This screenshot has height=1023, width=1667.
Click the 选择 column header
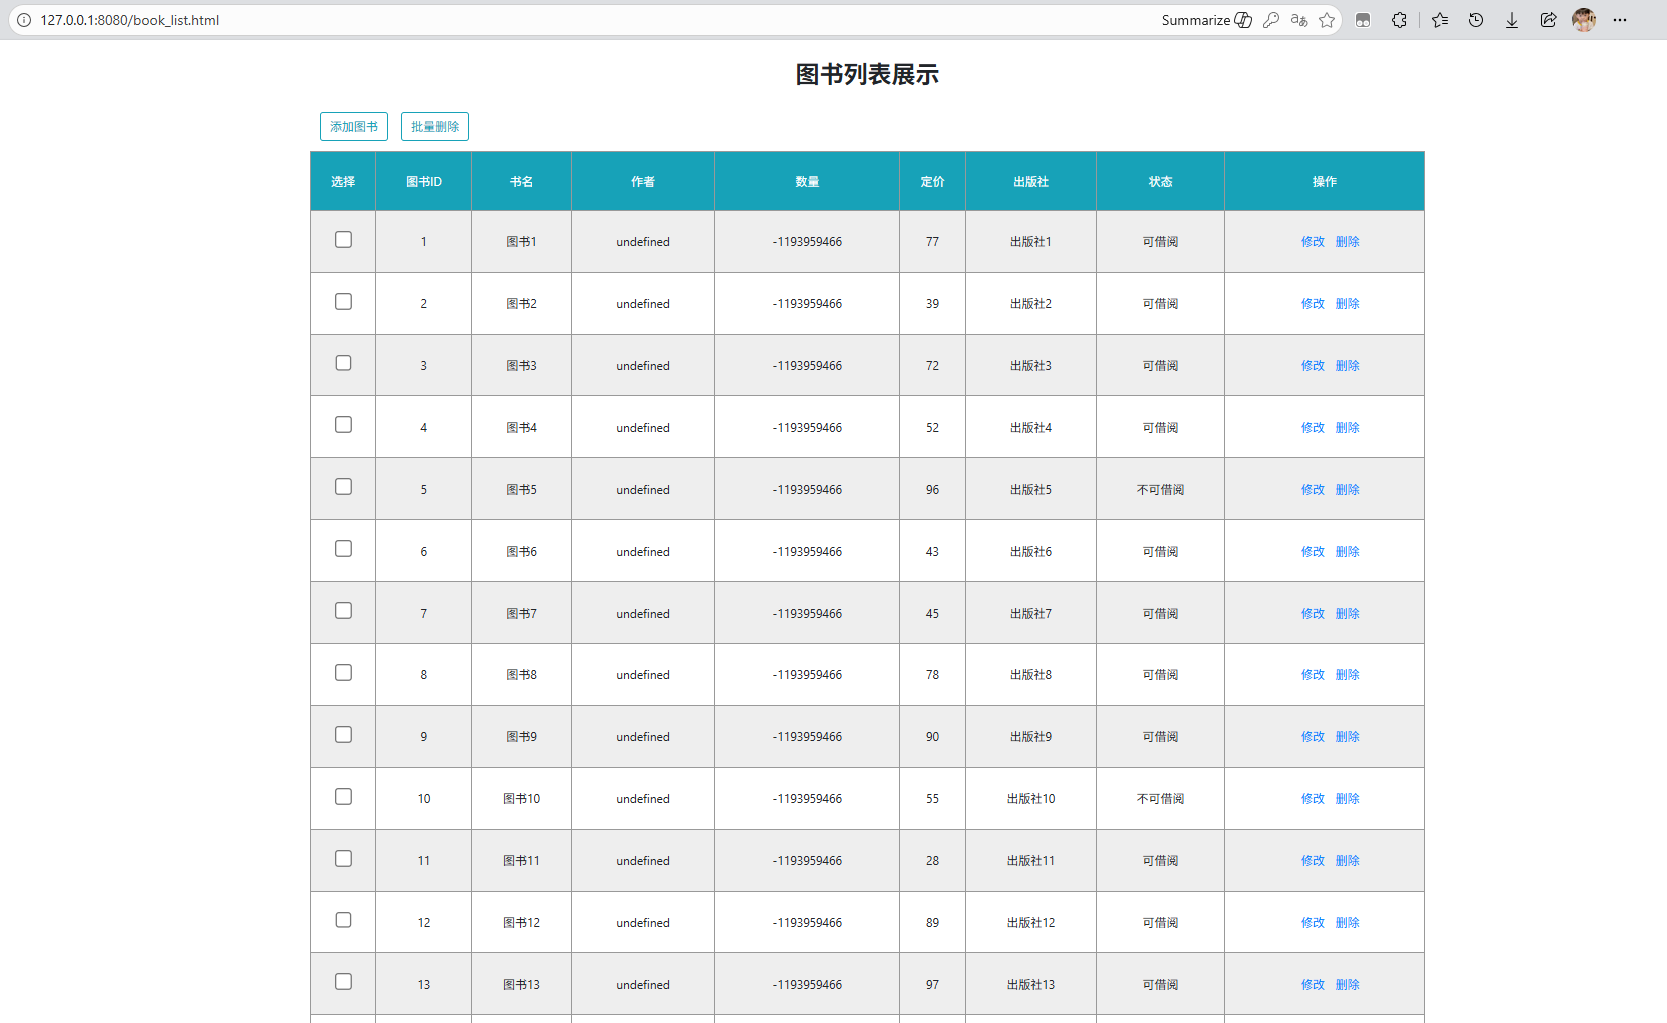(343, 182)
